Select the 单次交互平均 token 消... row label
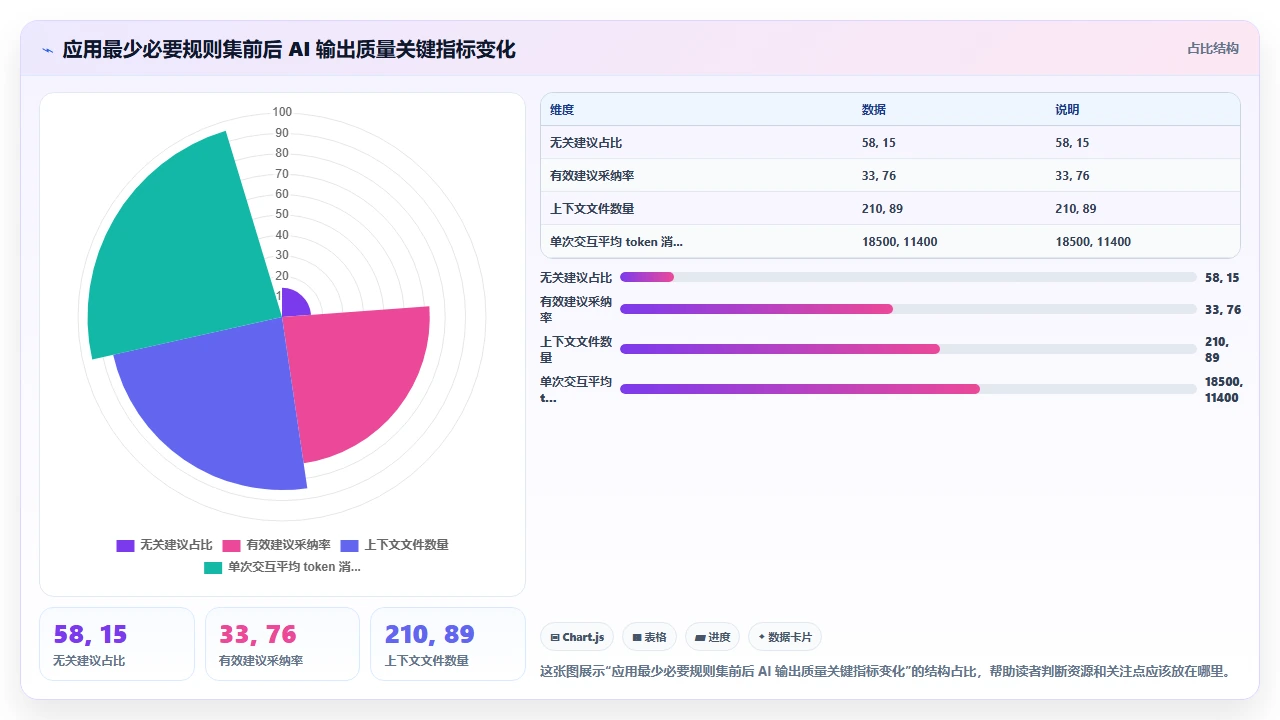Screen dimensions: 1280x720 pyautogui.click(x=617, y=242)
